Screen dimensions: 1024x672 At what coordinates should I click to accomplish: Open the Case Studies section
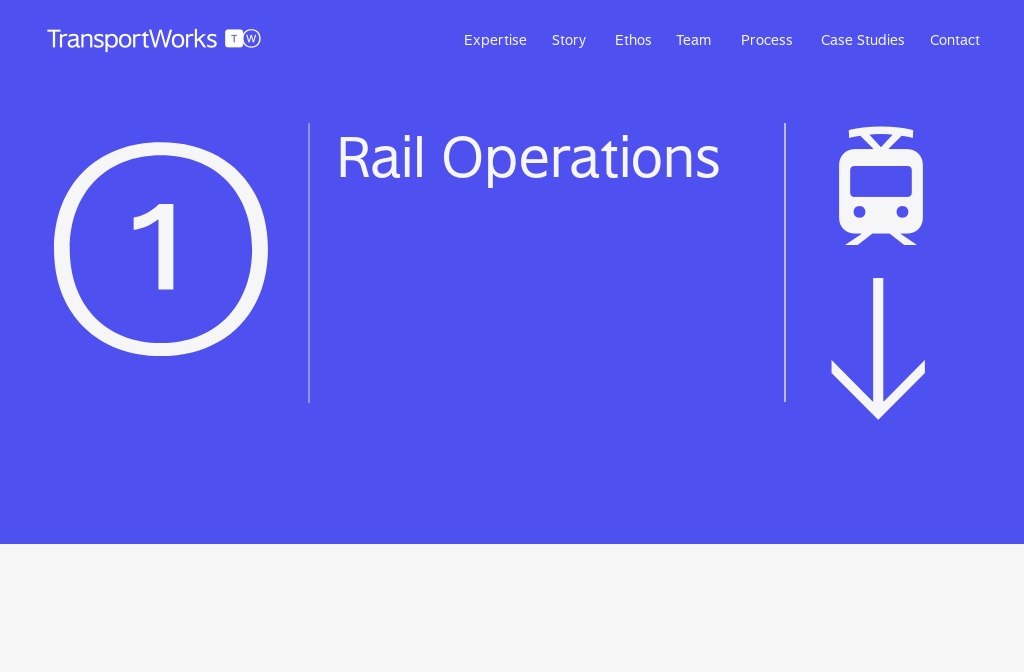coord(862,40)
